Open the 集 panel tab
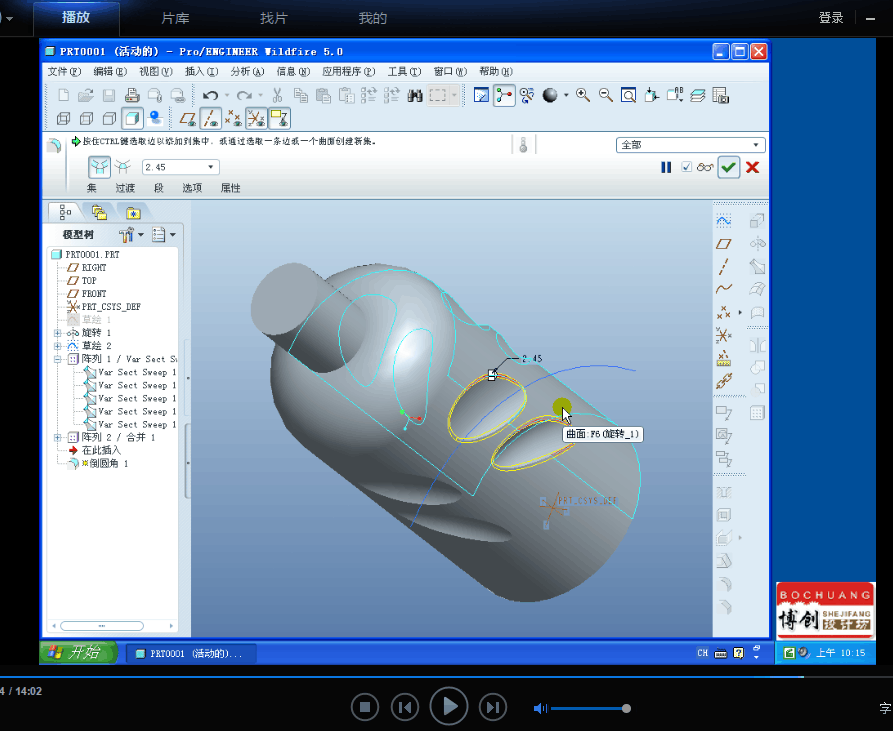 pos(91,188)
